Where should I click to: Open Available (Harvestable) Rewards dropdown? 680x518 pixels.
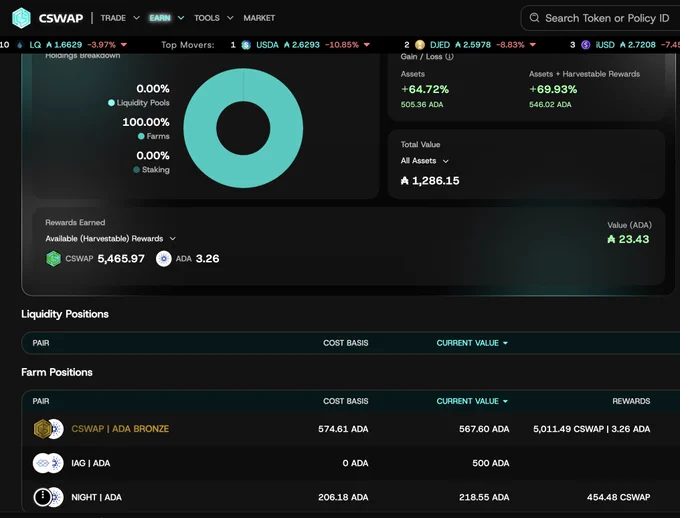click(x=110, y=239)
